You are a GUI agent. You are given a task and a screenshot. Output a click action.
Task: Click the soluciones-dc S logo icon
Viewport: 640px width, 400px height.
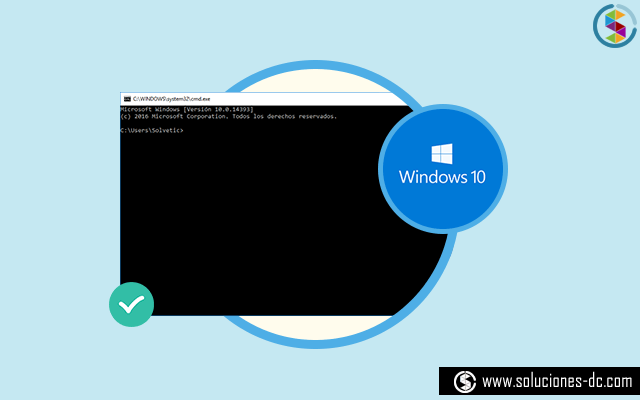click(x=465, y=382)
